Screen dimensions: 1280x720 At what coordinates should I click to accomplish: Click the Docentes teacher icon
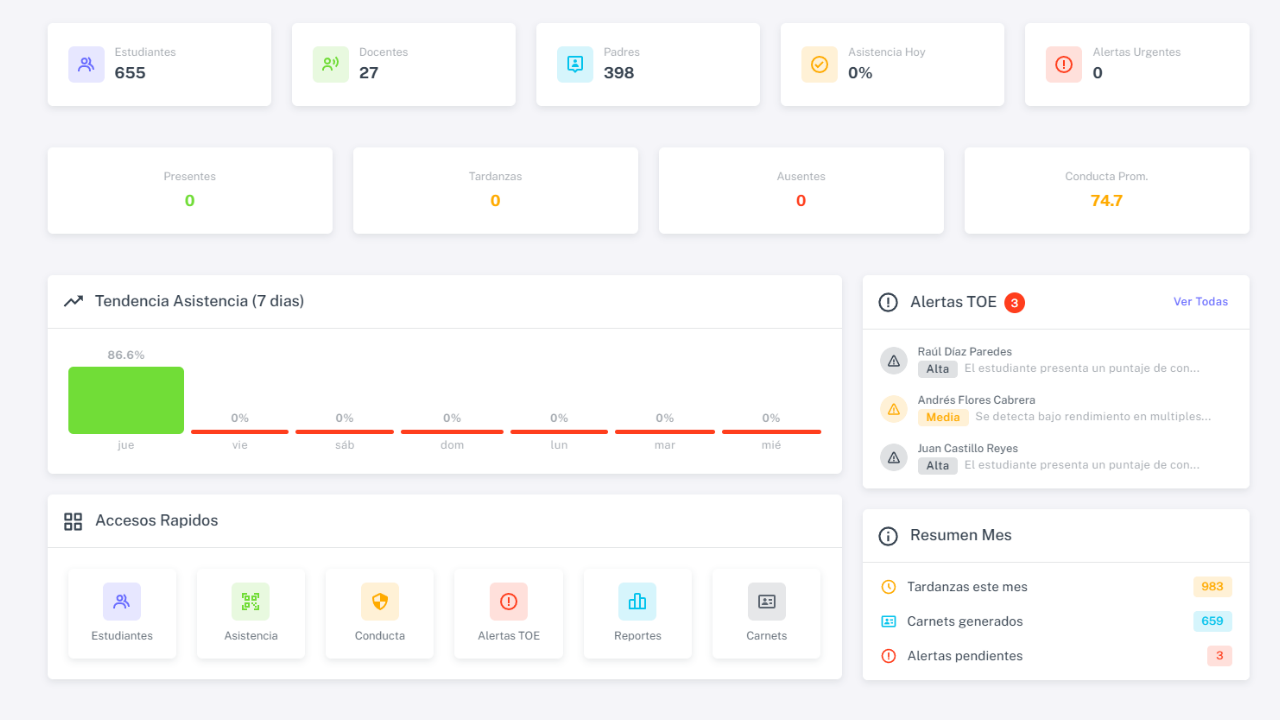pyautogui.click(x=330, y=64)
